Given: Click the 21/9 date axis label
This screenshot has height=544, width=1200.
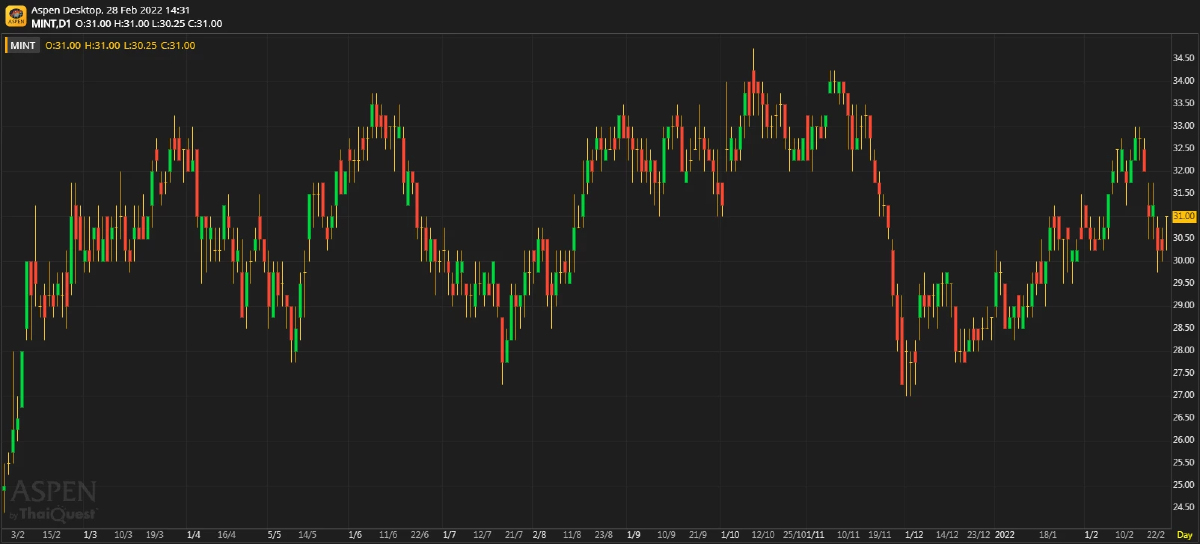Looking at the screenshot, I should pyautogui.click(x=698, y=535).
